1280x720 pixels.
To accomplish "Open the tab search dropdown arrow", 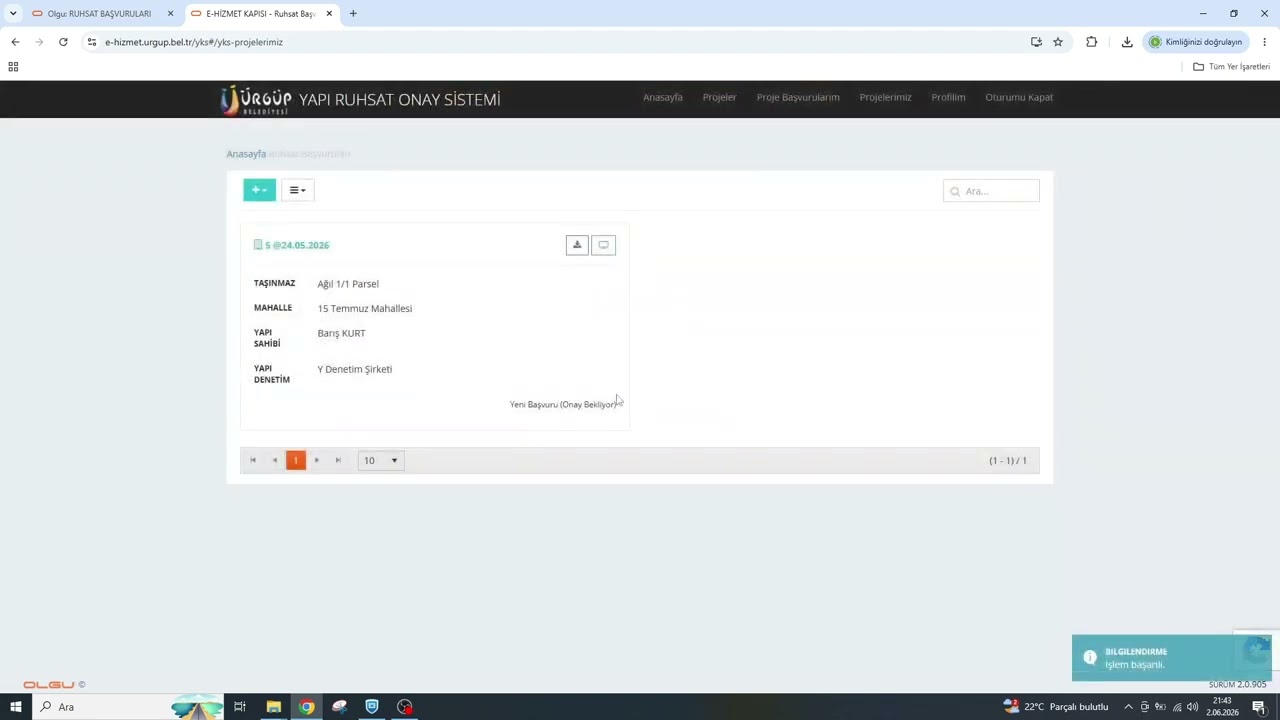I will [13, 14].
